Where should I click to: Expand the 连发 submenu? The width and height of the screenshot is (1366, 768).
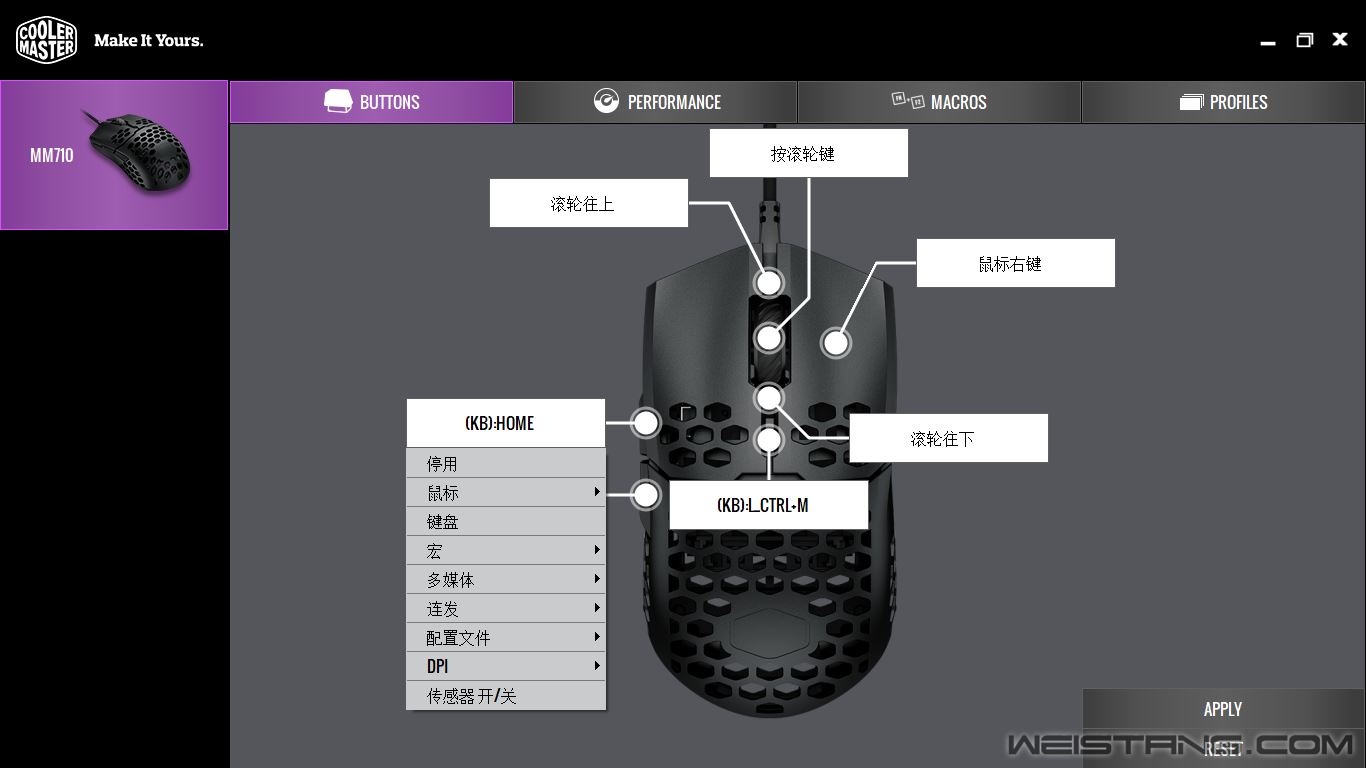coord(506,609)
